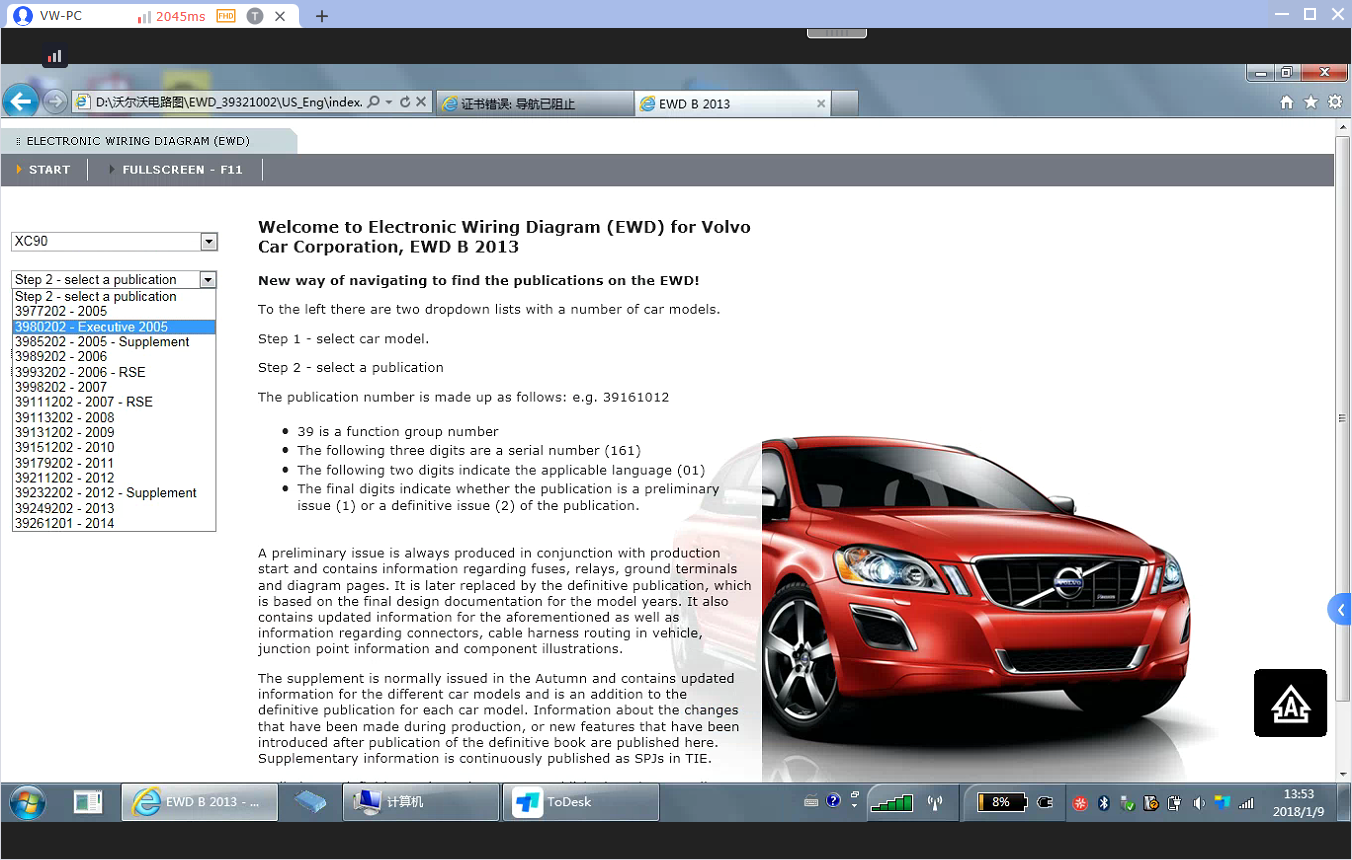Click the red round tray icon
This screenshot has height=860, width=1352.
[x=1080, y=802]
